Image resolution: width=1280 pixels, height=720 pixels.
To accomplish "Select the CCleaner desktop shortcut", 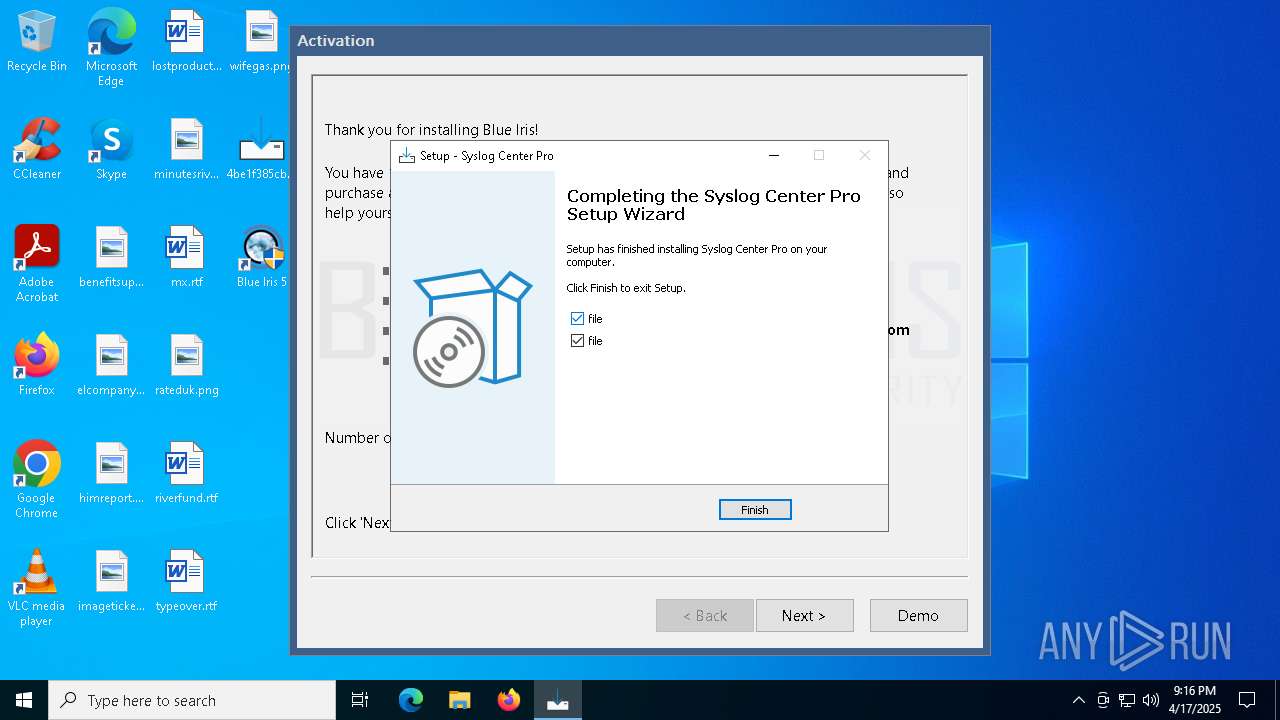I will point(37,150).
